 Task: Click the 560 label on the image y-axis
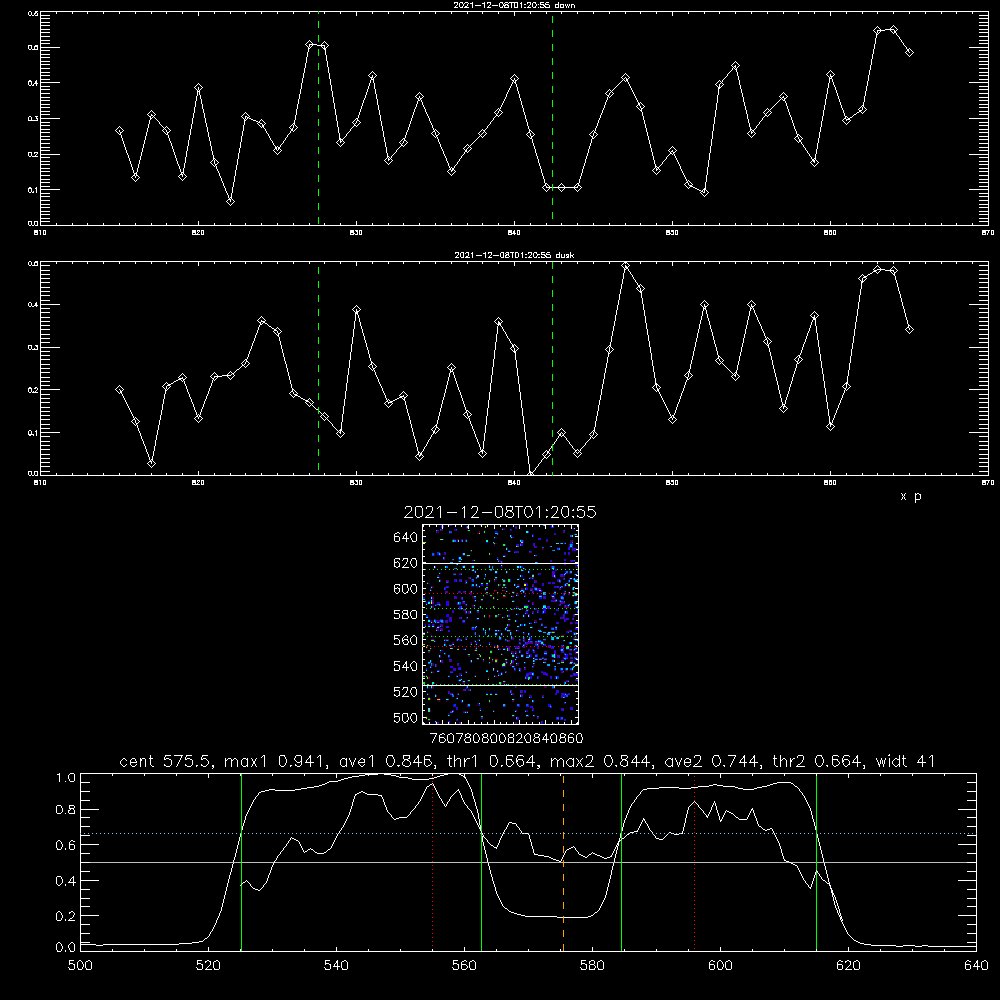point(405,640)
